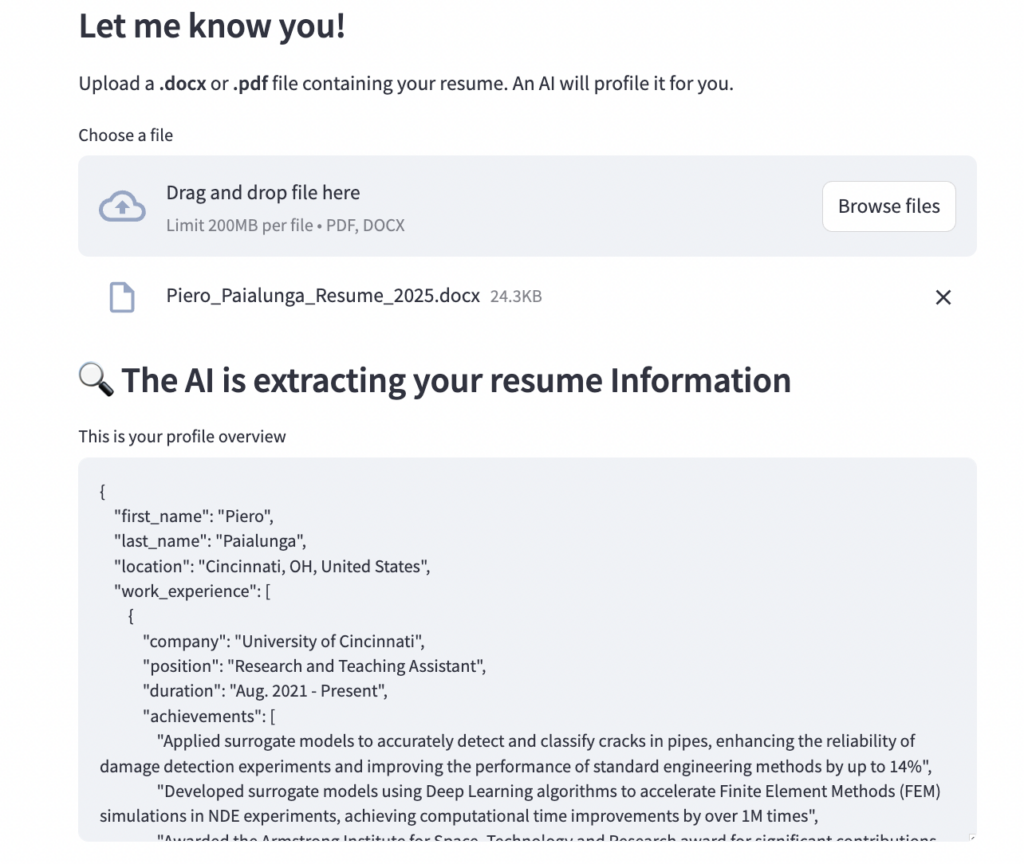The image size is (1024, 864).
Task: Click the company line "University of Cincinnati"
Action: 289,642
